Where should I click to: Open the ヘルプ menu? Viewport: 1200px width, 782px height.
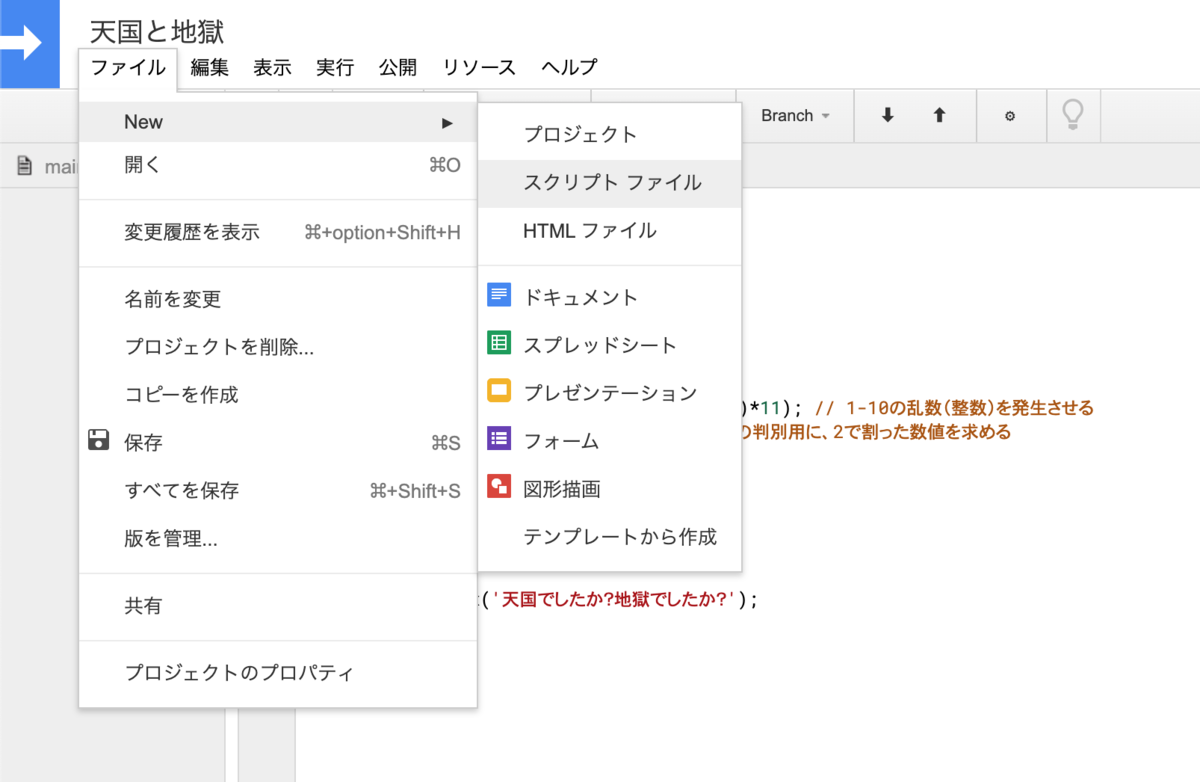569,68
